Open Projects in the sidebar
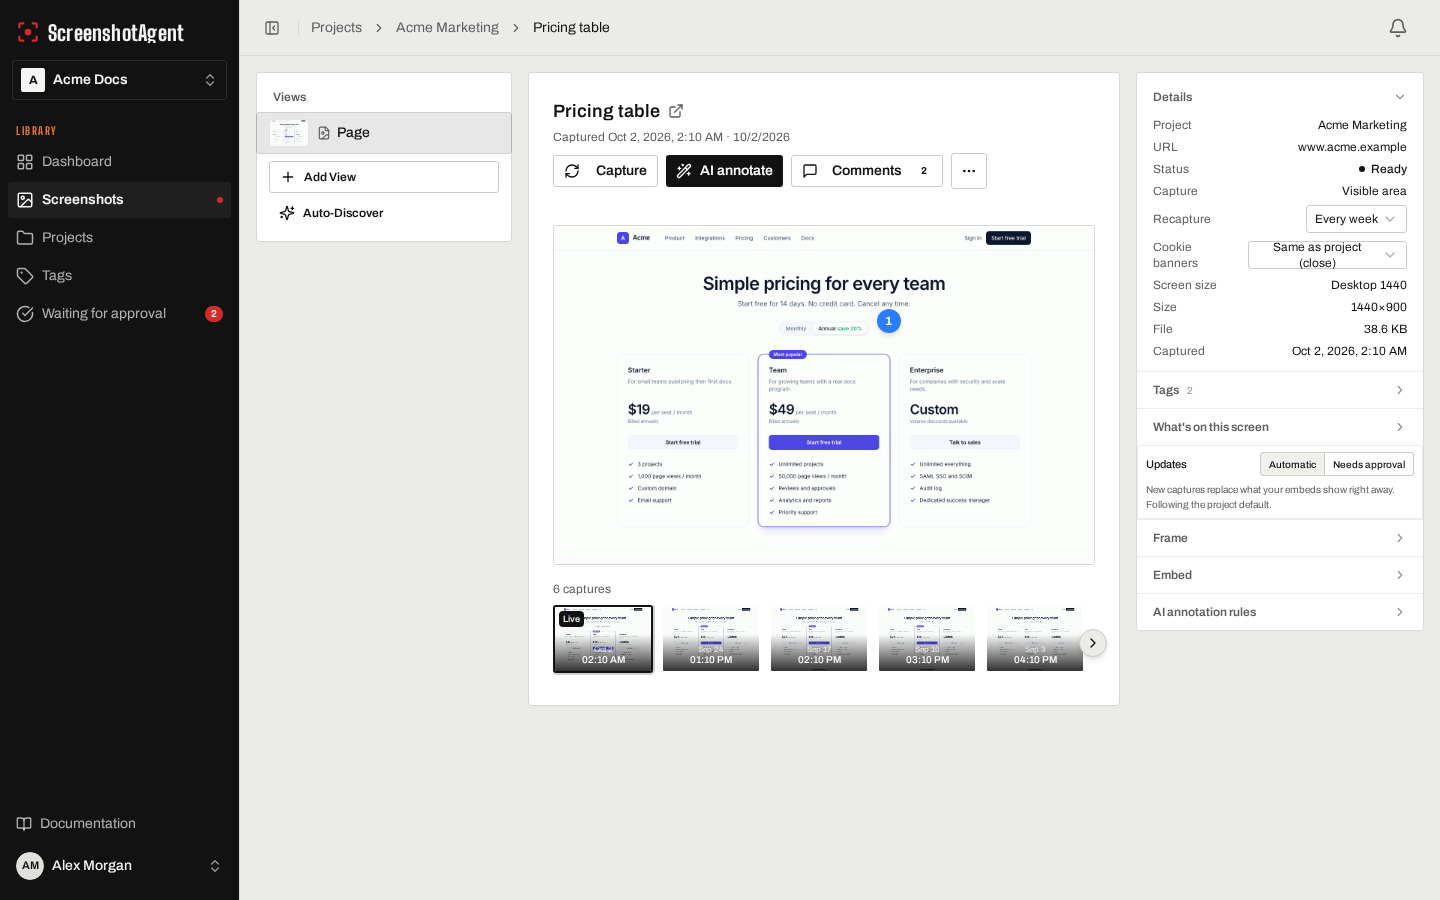 pos(120,238)
